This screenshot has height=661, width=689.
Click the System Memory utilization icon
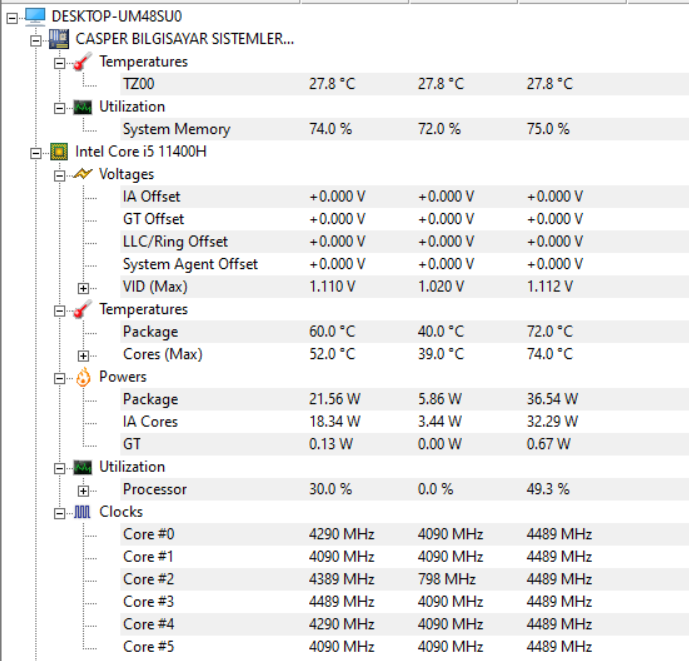click(x=83, y=107)
